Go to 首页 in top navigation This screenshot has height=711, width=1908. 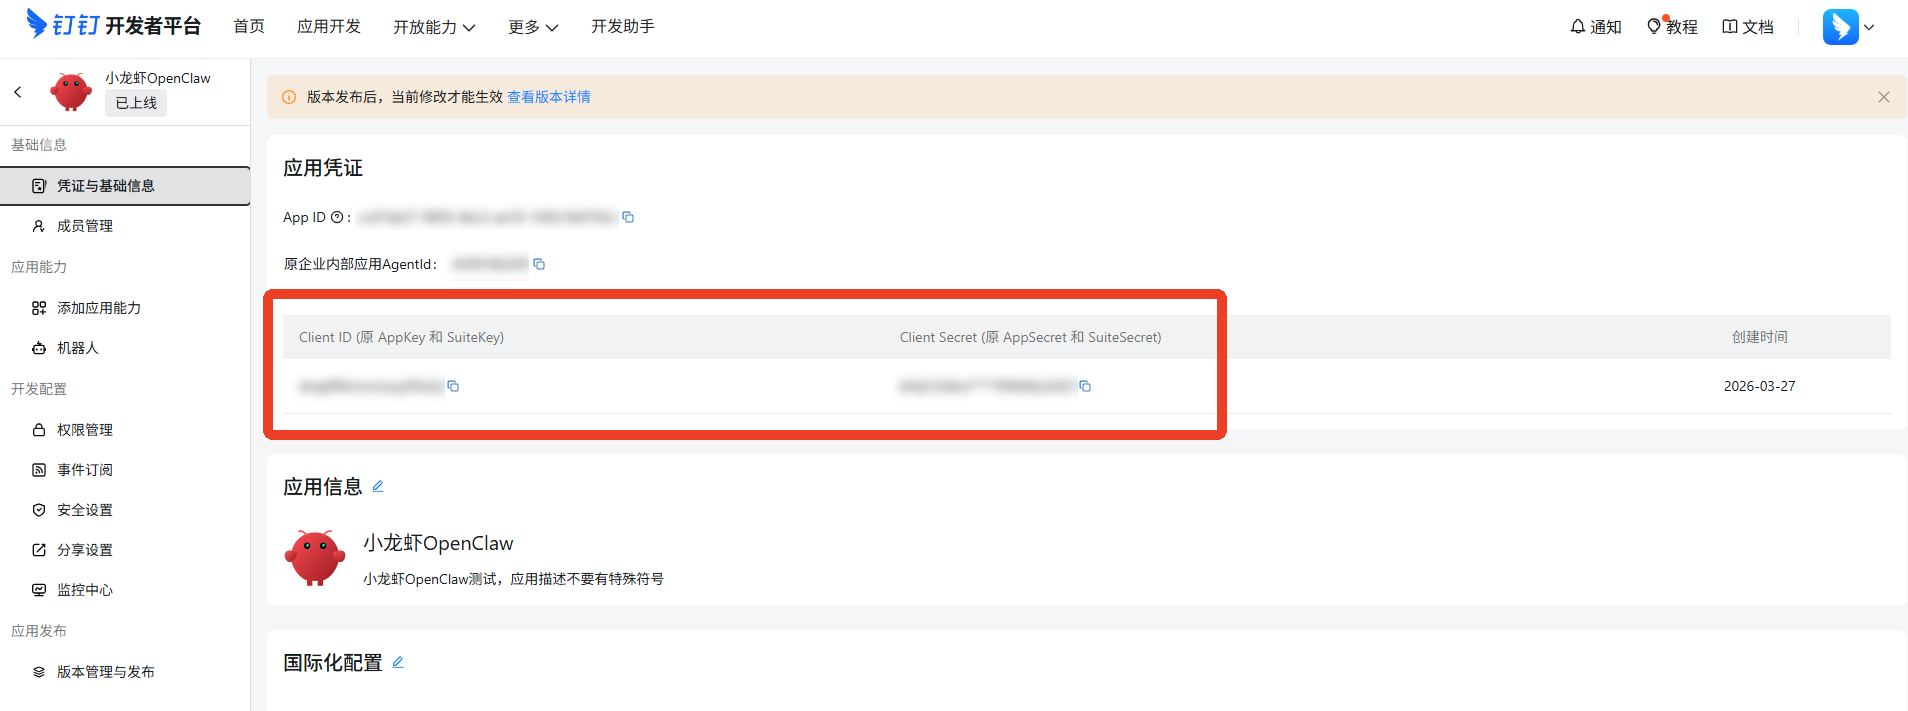click(249, 26)
